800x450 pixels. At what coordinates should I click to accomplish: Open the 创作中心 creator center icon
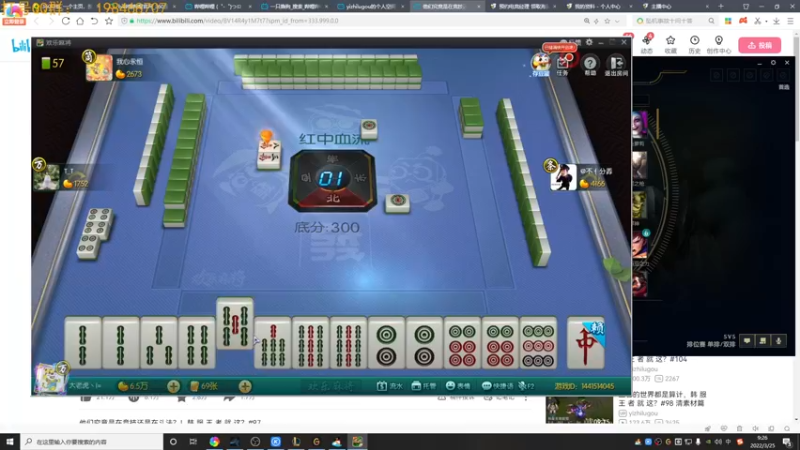tap(719, 44)
